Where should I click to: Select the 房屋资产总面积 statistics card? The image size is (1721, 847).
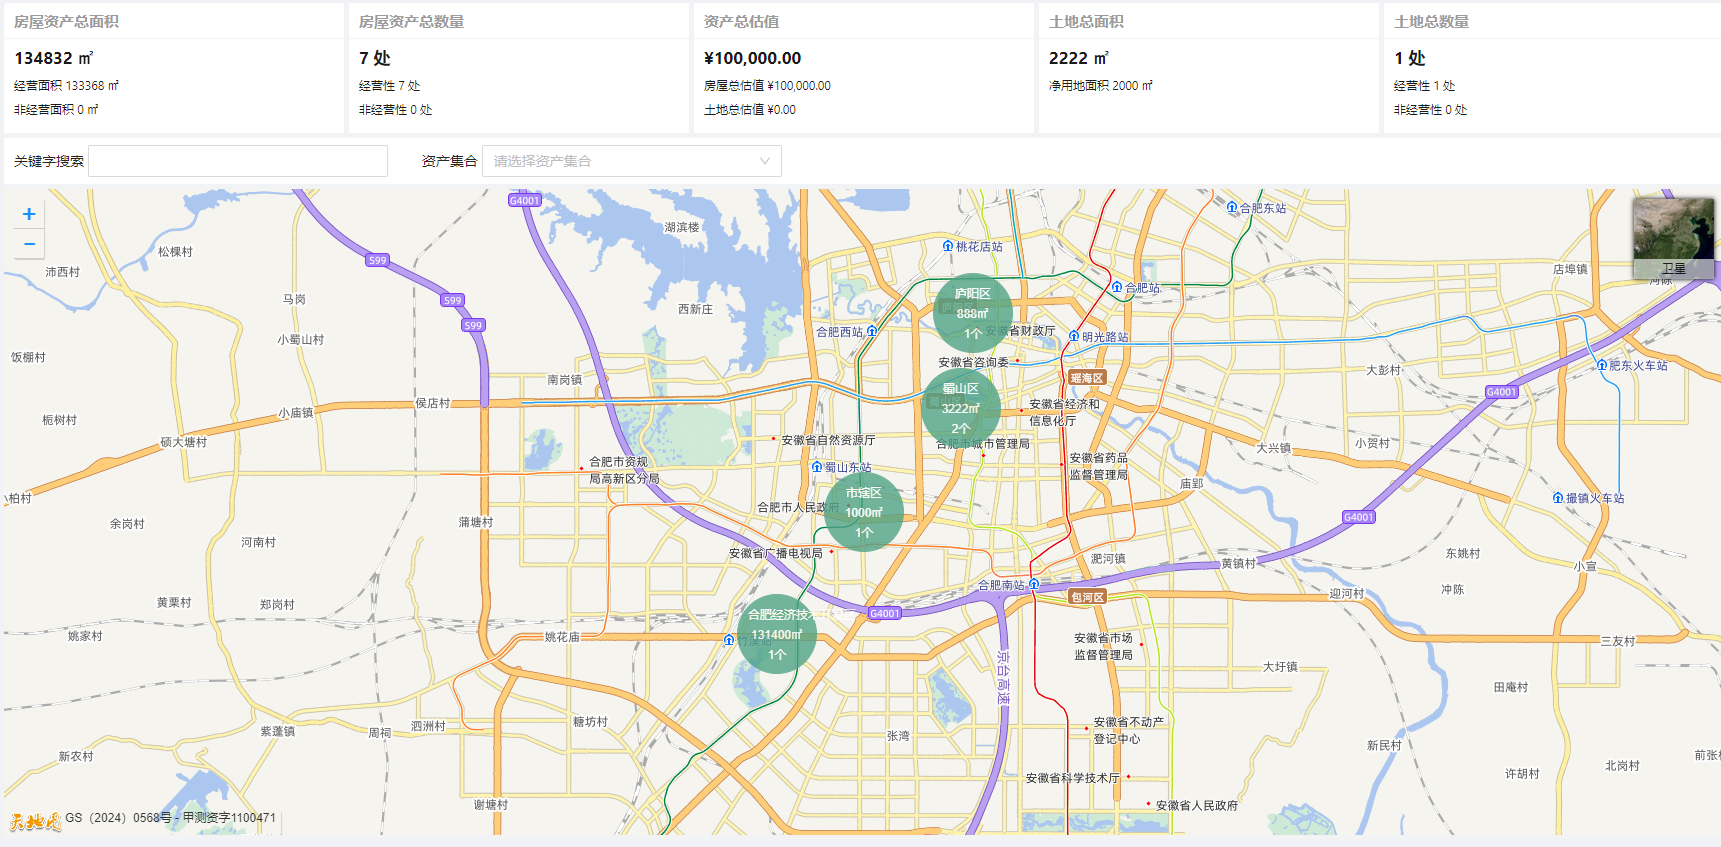pos(174,68)
